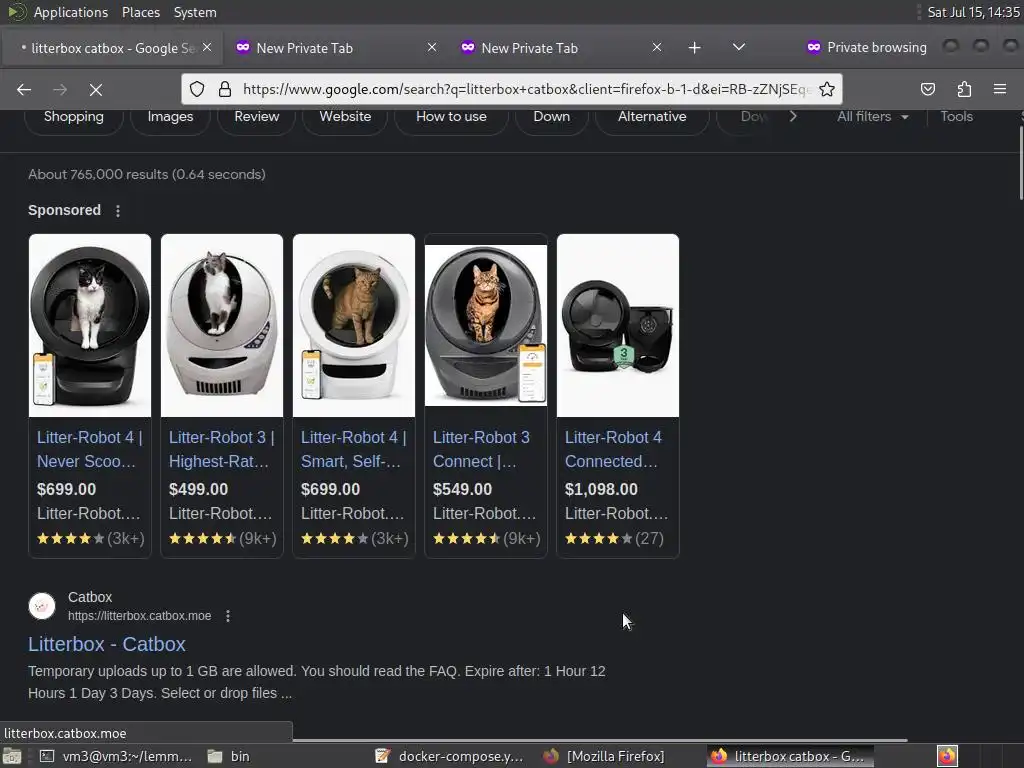
Task: Bookmark this page with the star icon
Action: pyautogui.click(x=827, y=89)
